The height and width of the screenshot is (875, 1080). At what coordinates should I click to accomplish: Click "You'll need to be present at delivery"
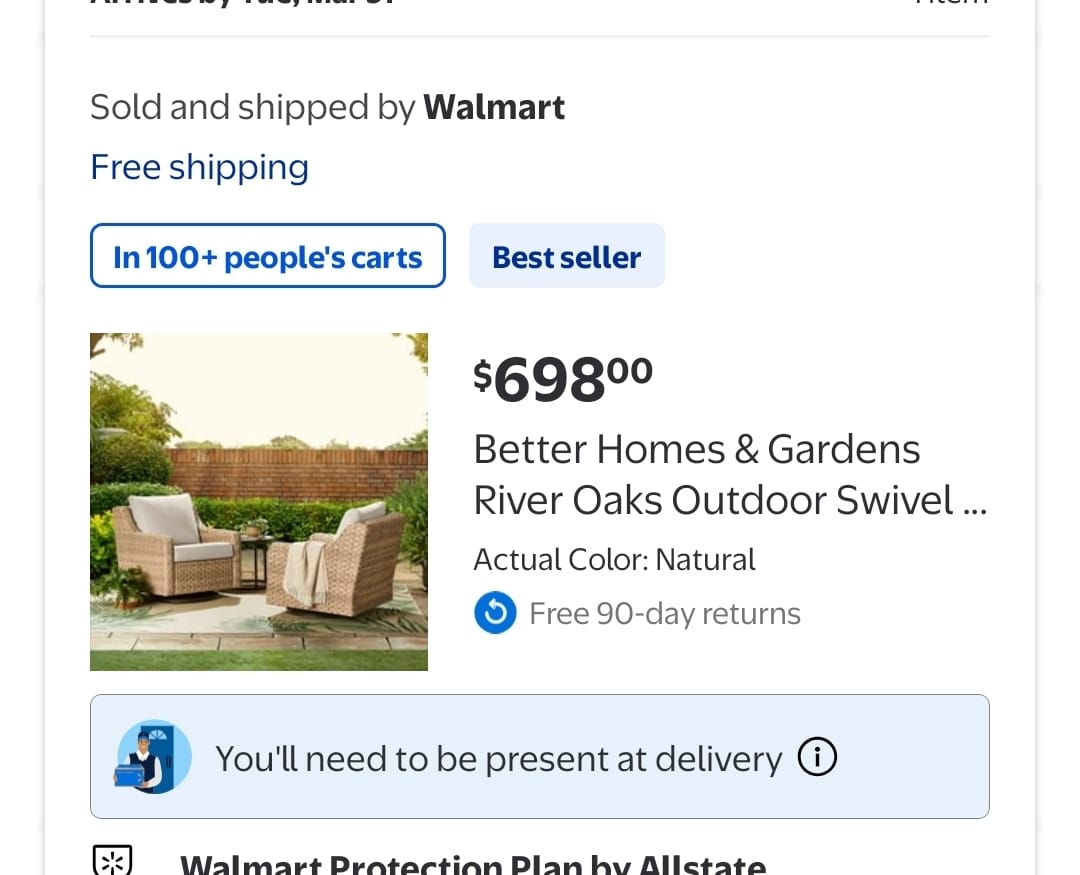498,758
